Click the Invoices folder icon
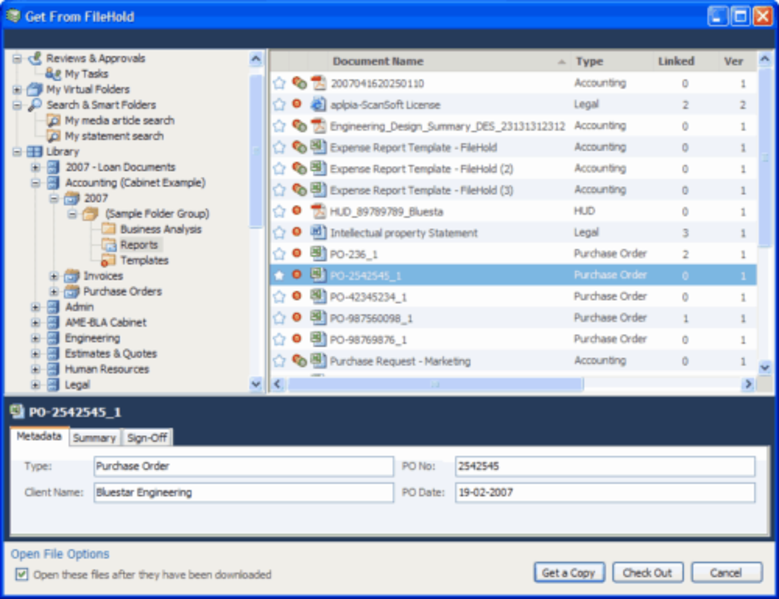The height and width of the screenshot is (599, 779). 71,276
